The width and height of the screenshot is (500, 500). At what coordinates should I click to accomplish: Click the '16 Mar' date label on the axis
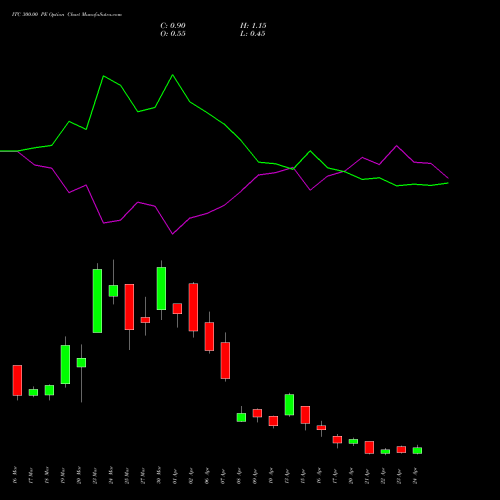point(14,475)
